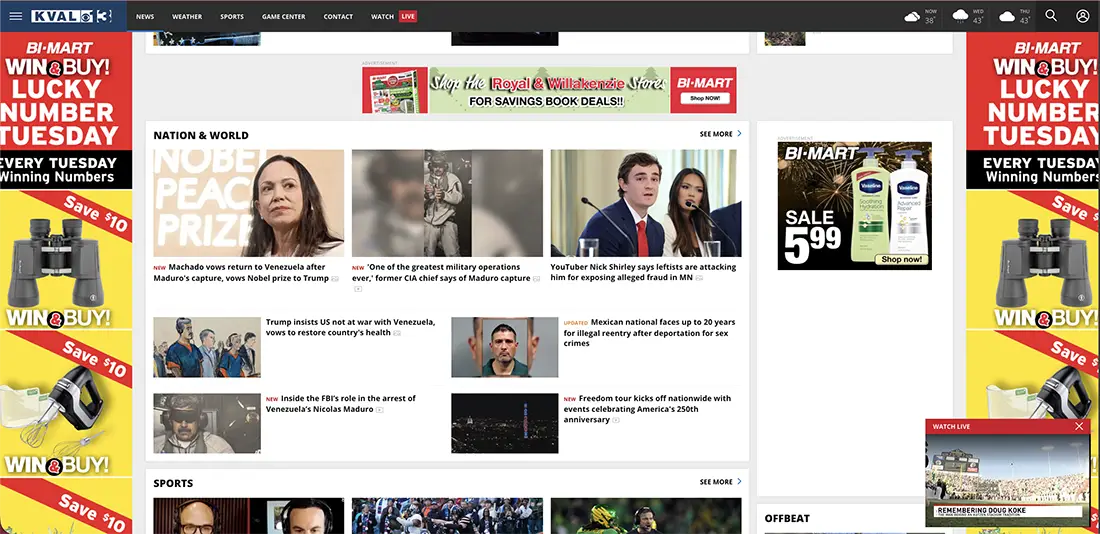
Task: Click the blindfolded Maduro photo thumbnail
Action: point(207,423)
